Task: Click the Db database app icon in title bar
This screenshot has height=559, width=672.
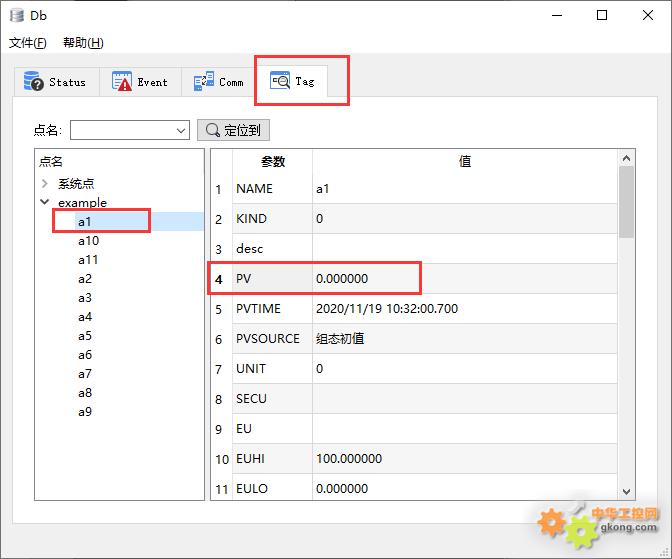Action: [17, 15]
